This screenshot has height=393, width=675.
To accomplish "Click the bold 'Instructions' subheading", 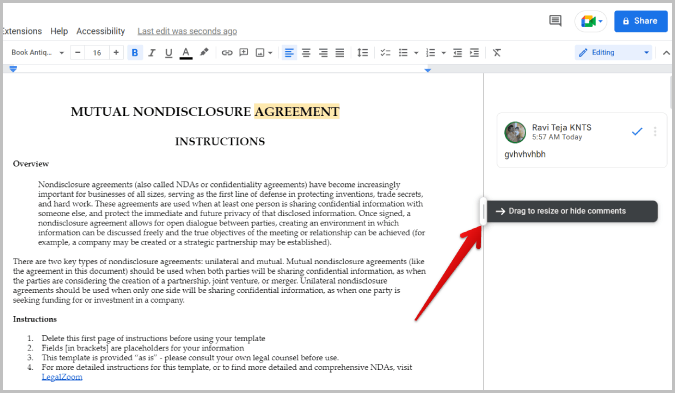I will [35, 319].
